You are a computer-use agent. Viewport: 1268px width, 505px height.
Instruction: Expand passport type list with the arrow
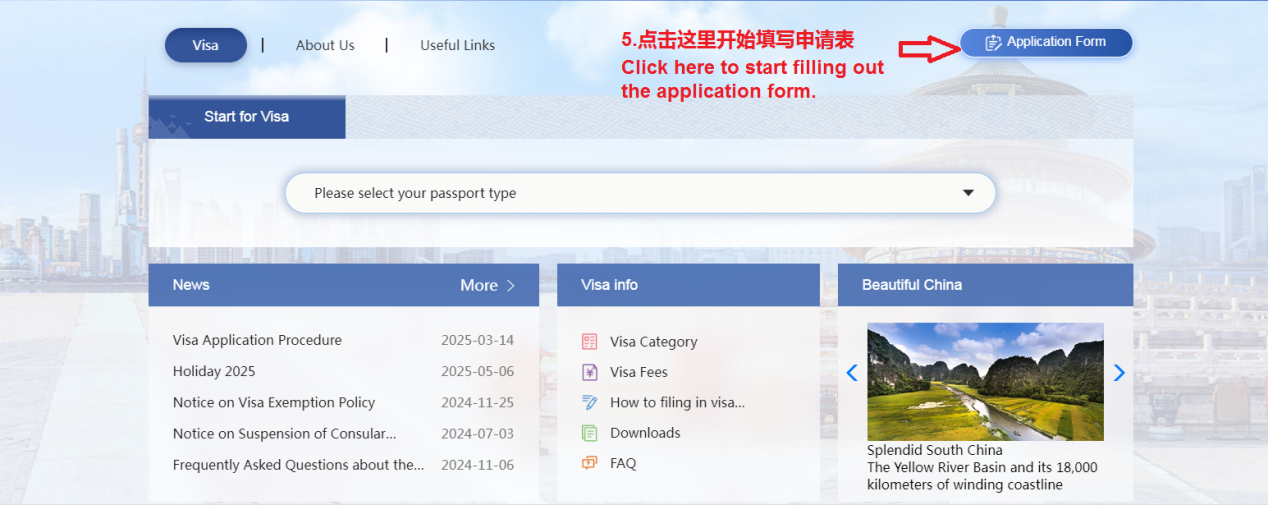968,193
